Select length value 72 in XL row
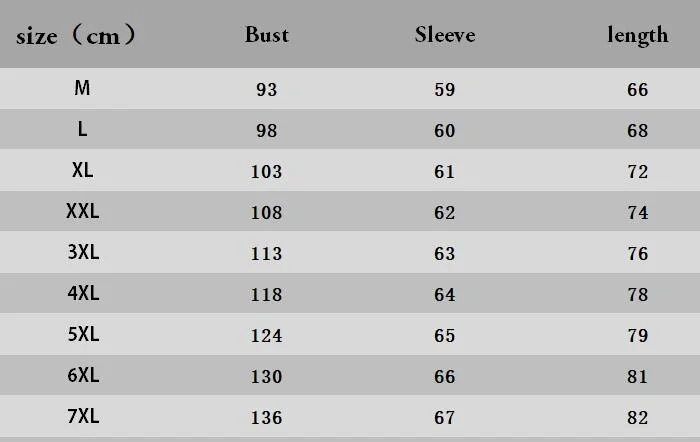 [x=638, y=172]
